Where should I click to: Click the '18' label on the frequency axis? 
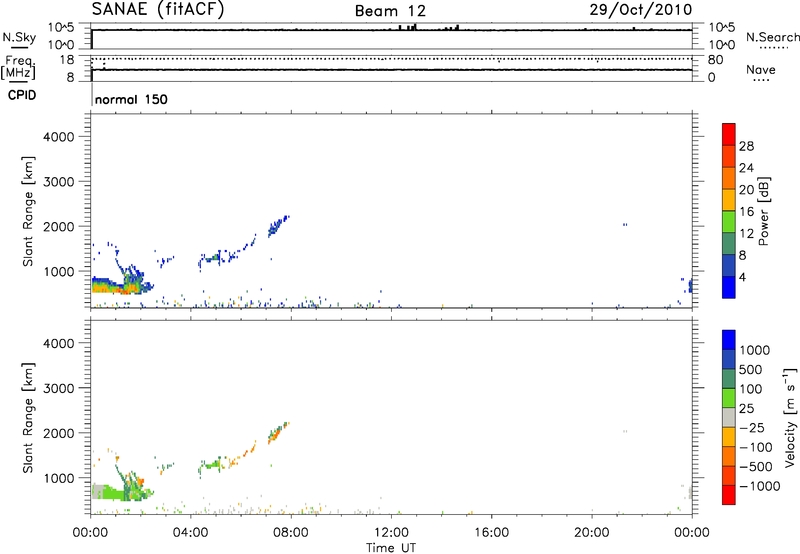click(x=67, y=60)
